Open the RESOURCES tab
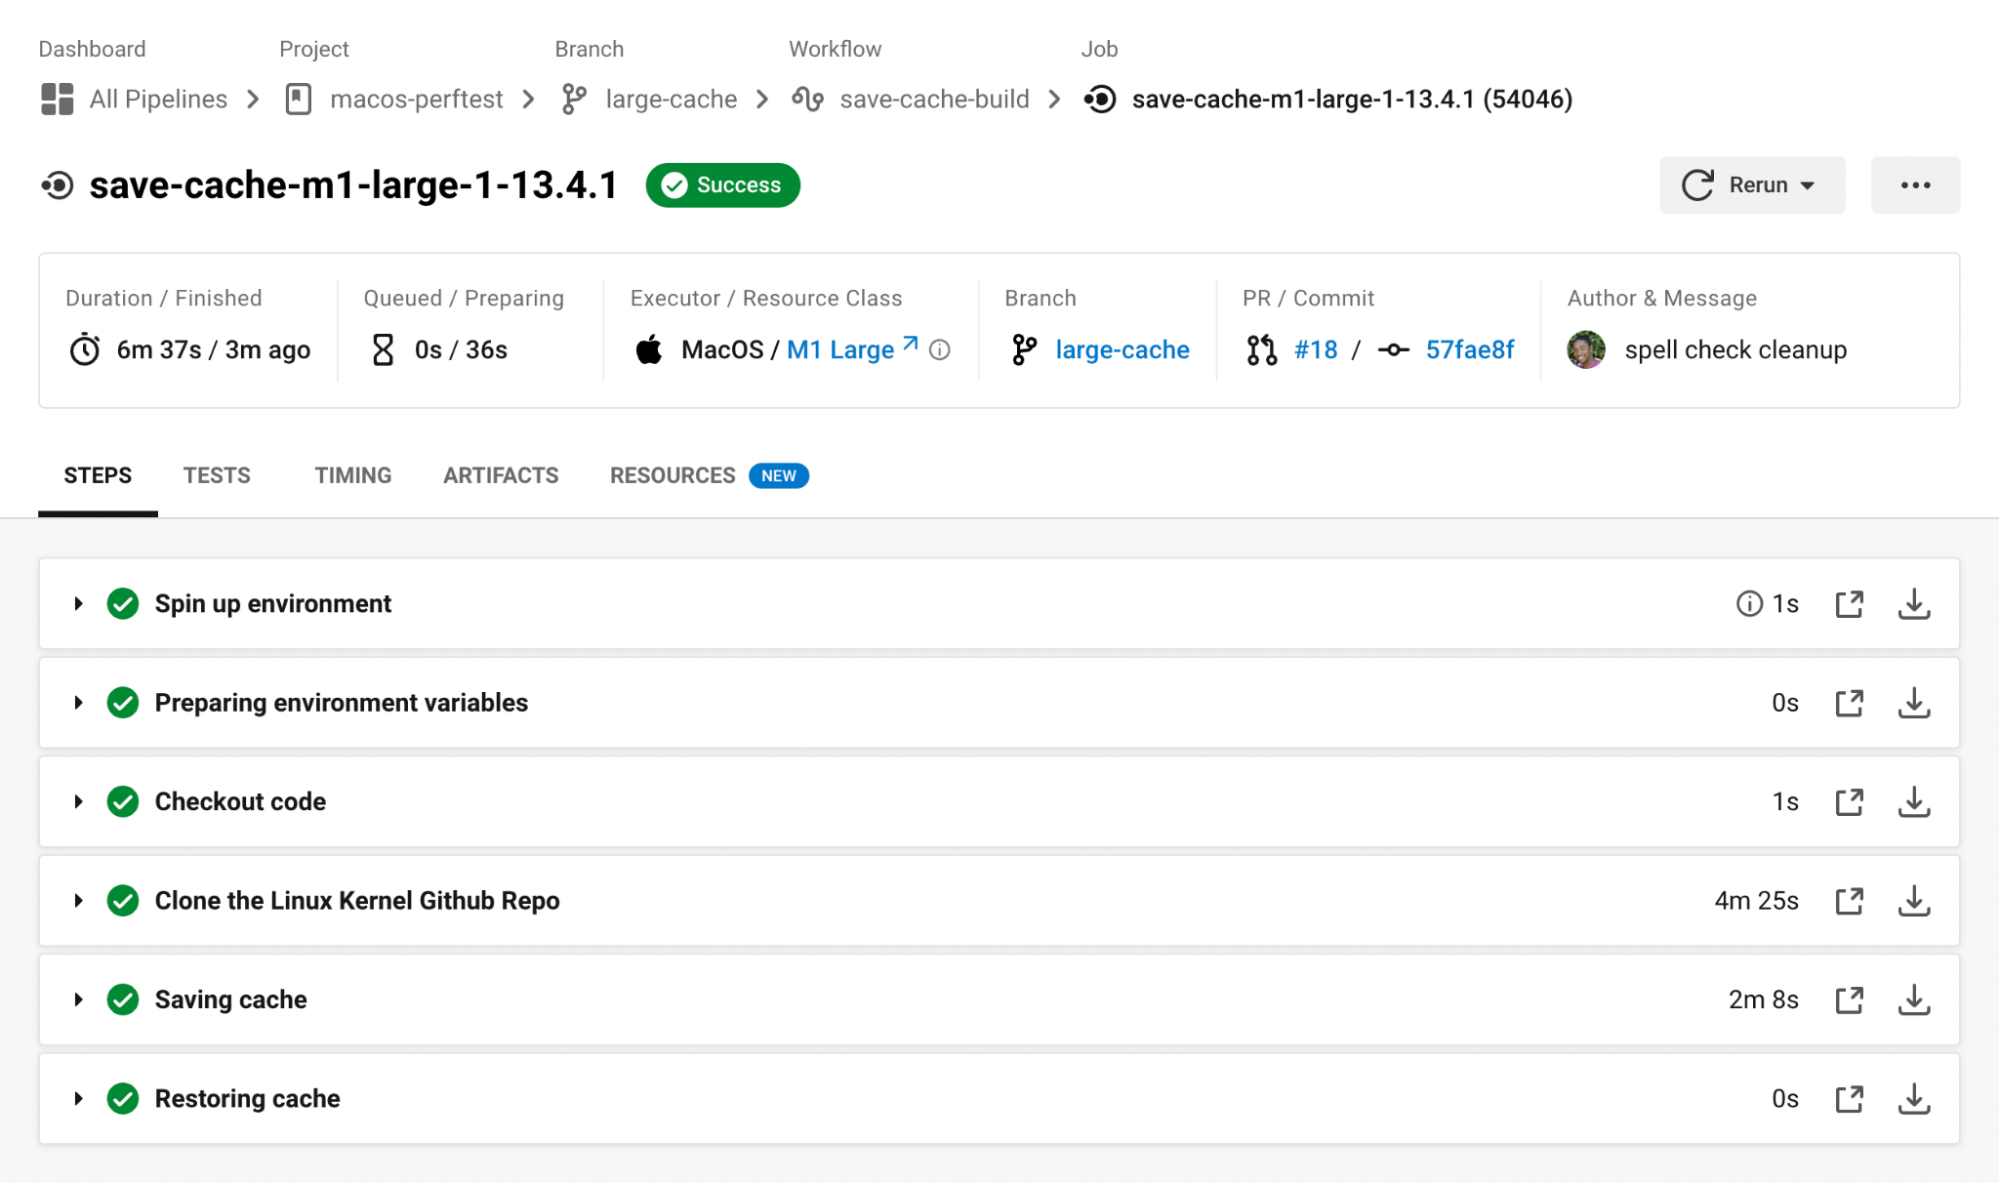Screen dimensions: 1999x1184 tap(708, 475)
